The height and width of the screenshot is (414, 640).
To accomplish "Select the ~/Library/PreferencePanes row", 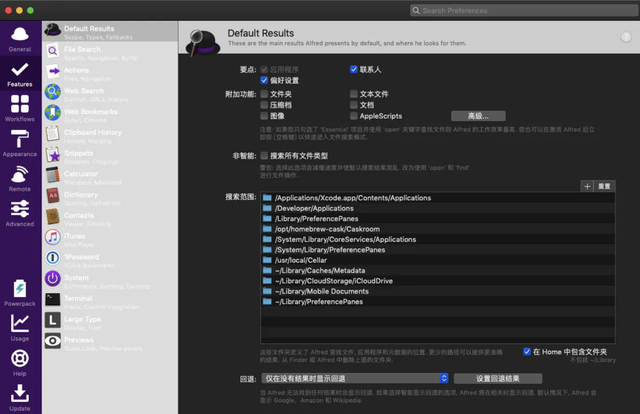I will (x=438, y=302).
